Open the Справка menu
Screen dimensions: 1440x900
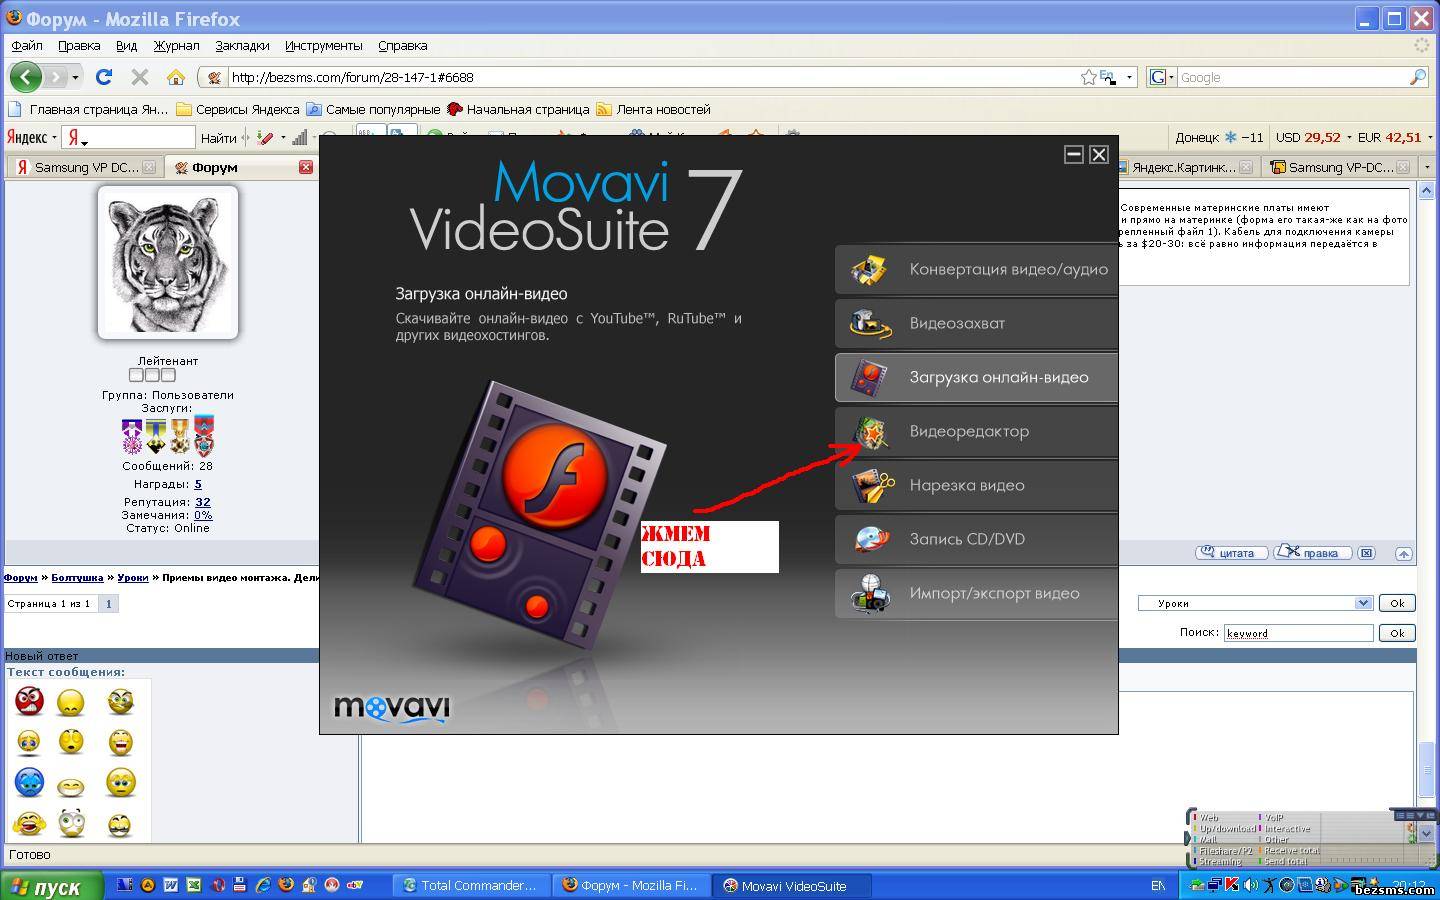(403, 45)
